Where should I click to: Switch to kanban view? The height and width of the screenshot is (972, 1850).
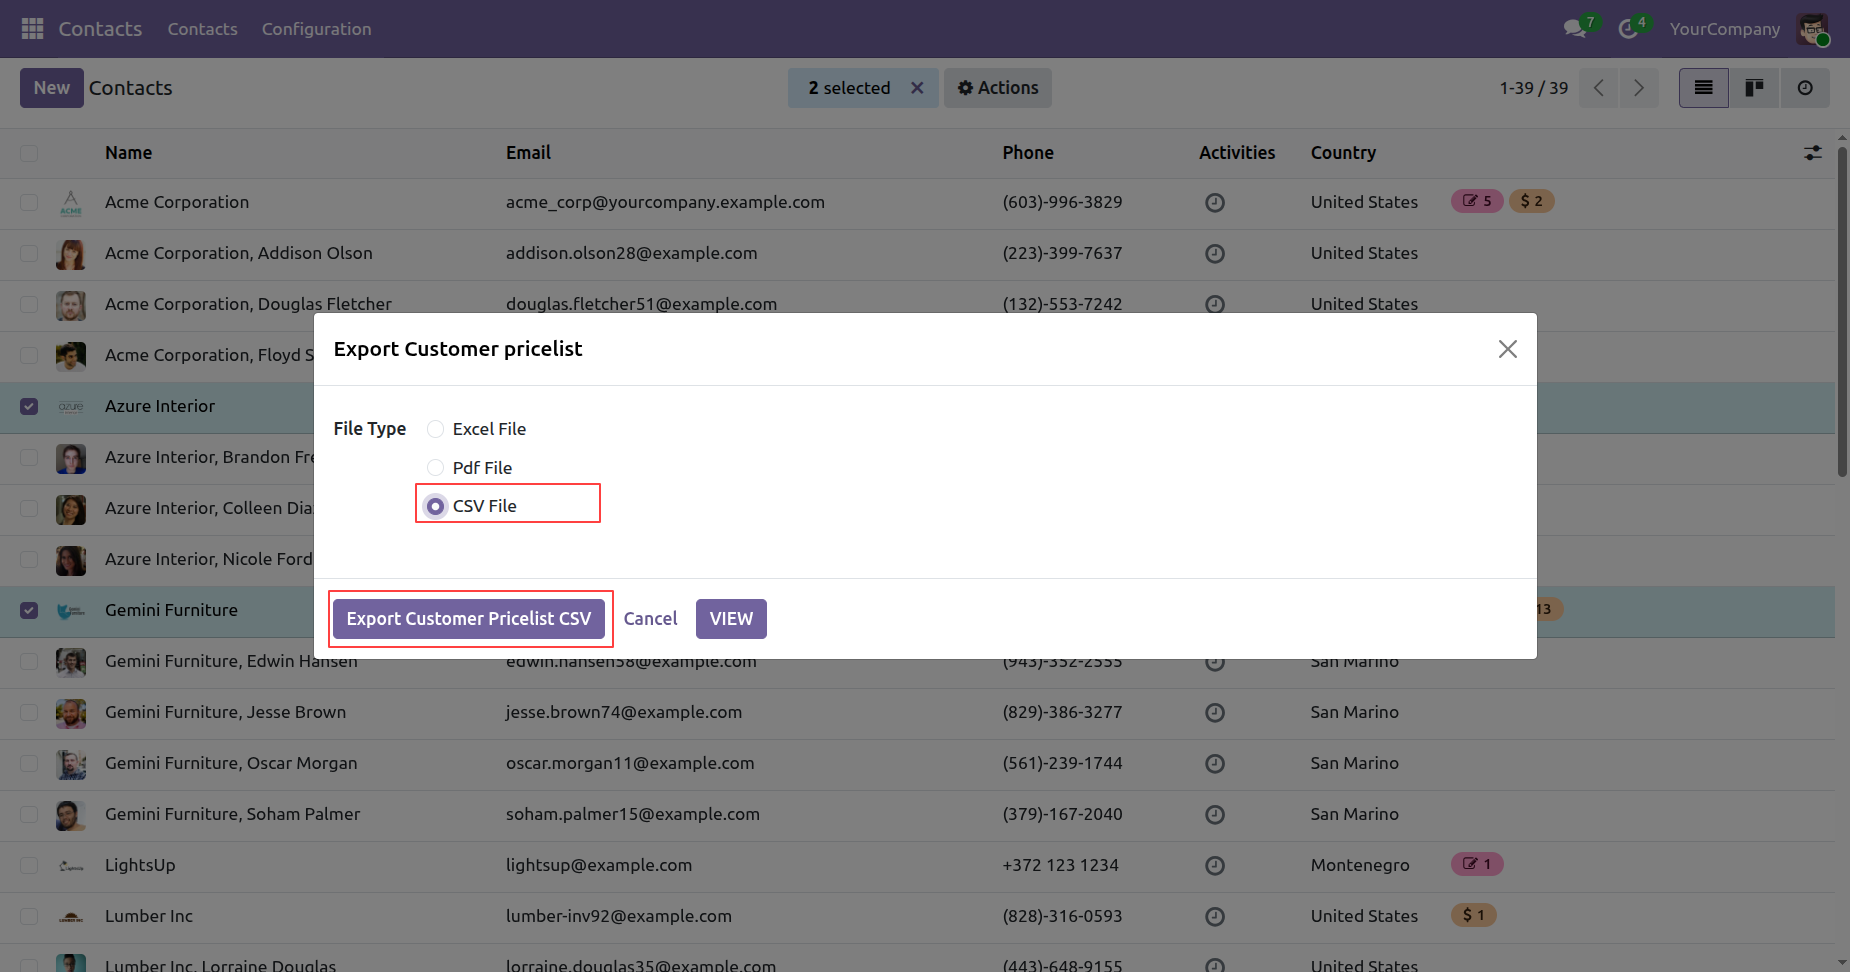click(1754, 88)
